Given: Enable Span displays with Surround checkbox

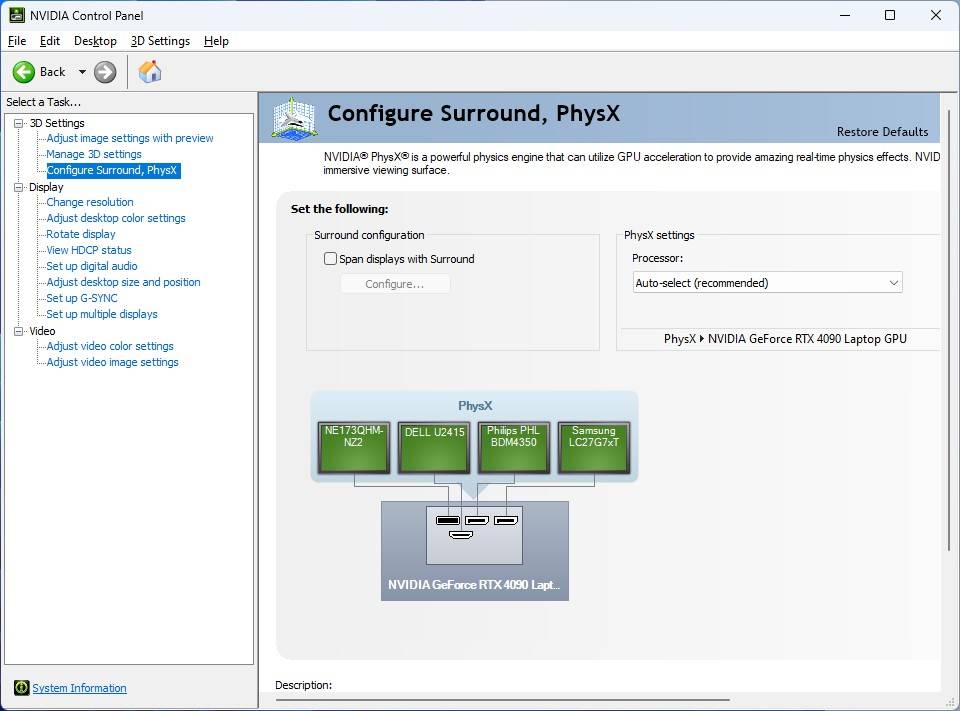Looking at the screenshot, I should [331, 259].
